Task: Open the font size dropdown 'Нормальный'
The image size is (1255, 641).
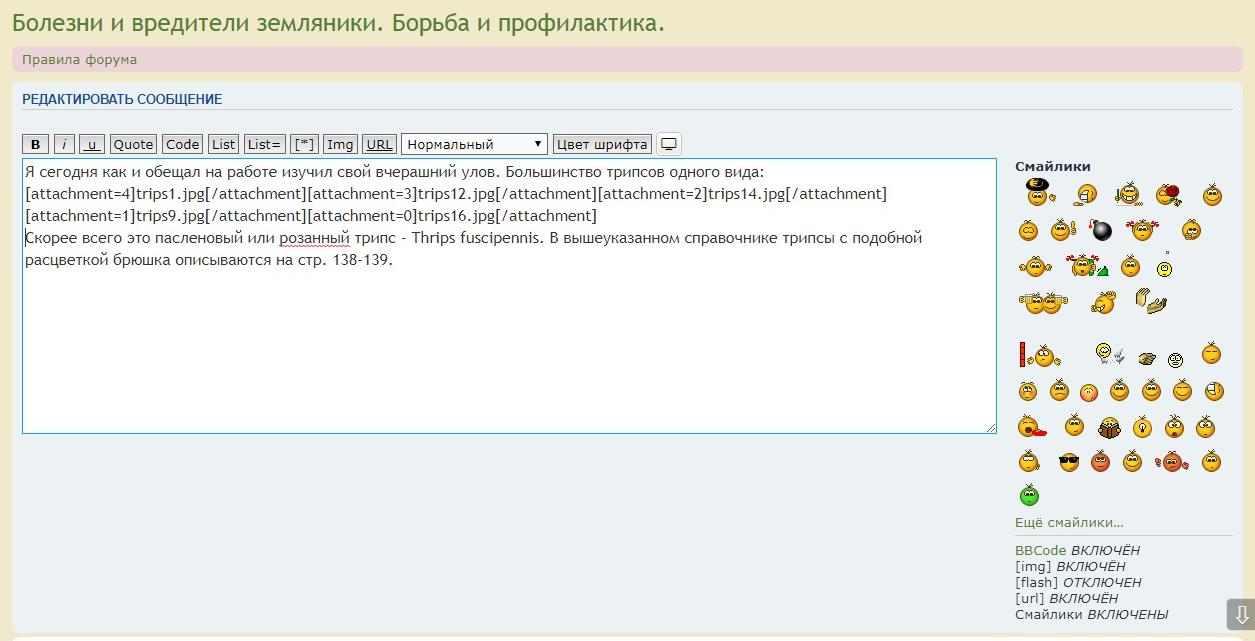Action: [x=474, y=144]
